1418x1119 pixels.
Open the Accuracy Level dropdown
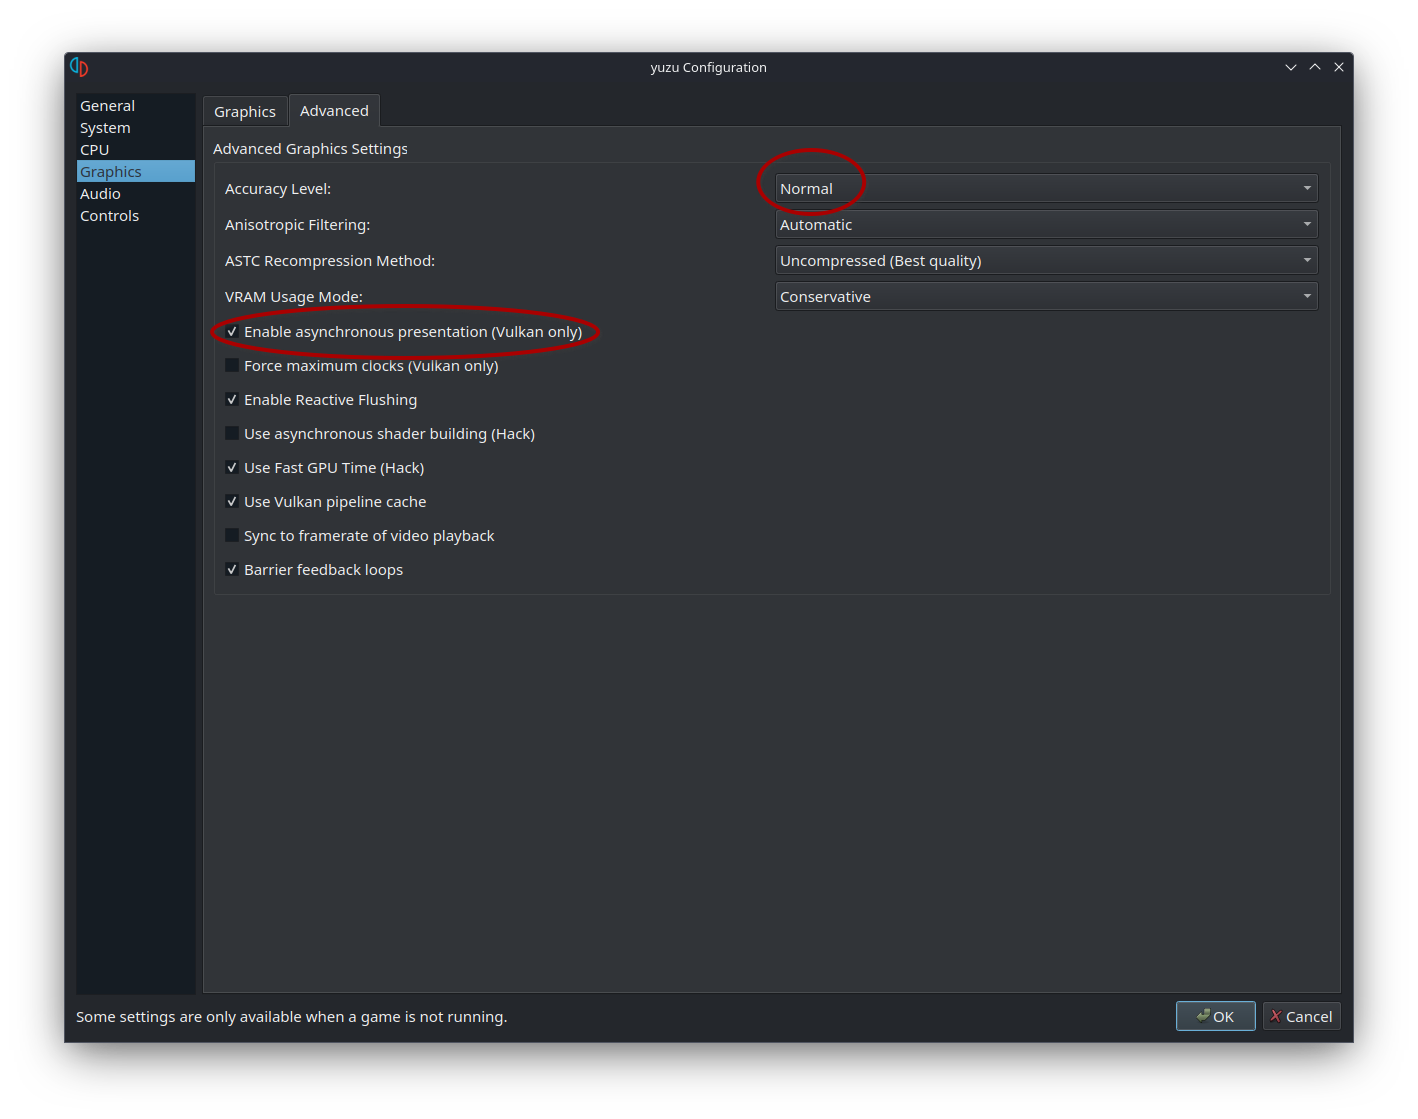pos(1046,188)
